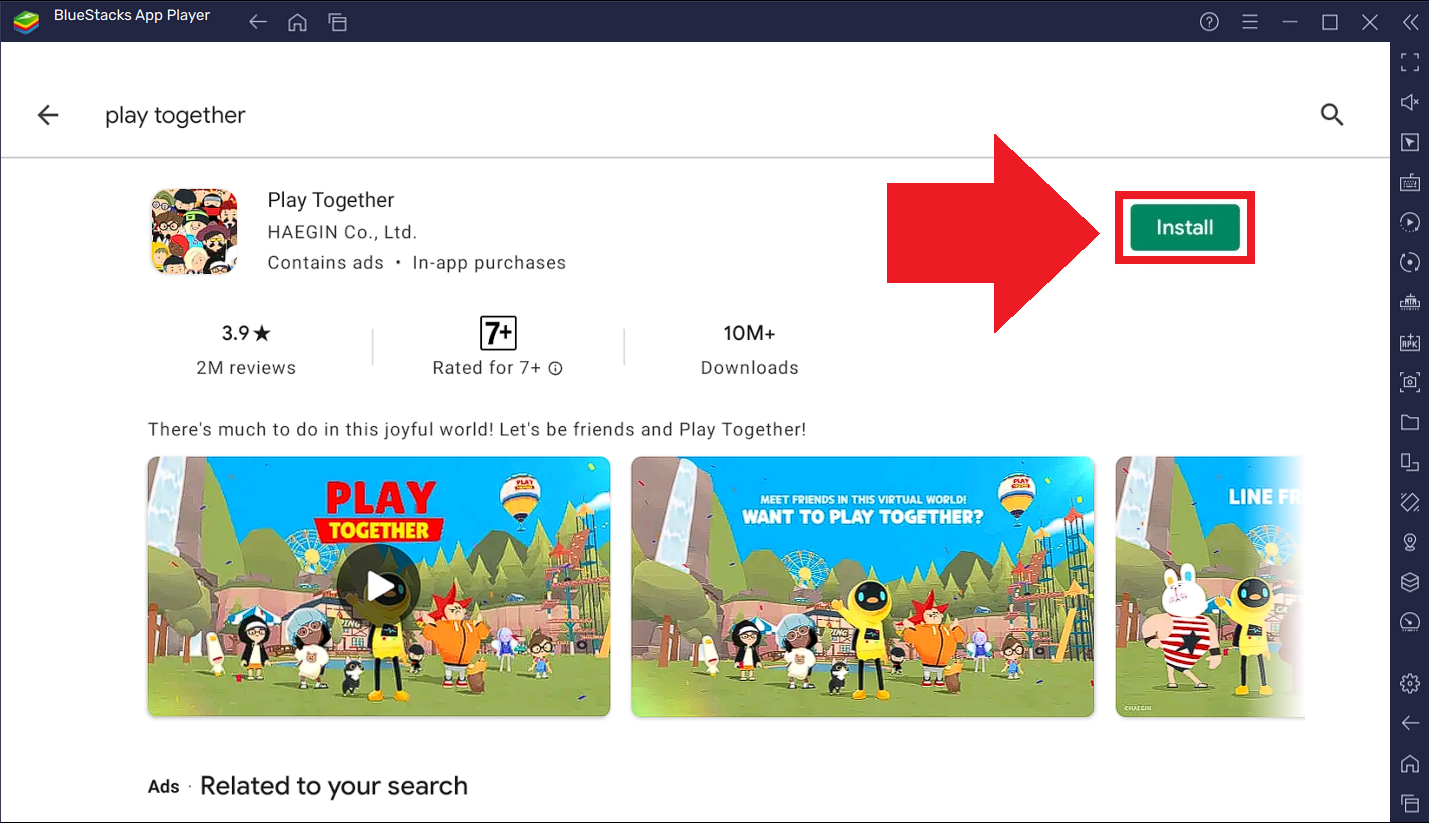Click the sidebar back arrow
The width and height of the screenshot is (1429, 823).
coord(1410,723)
